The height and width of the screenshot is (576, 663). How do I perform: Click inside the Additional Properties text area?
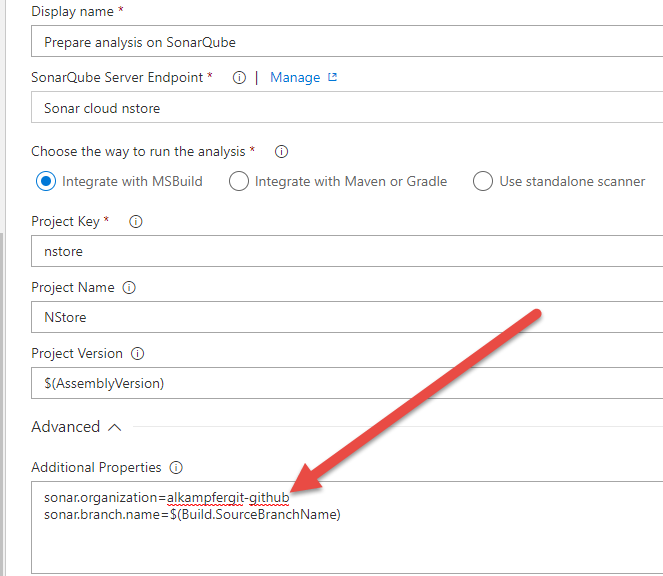point(347,527)
